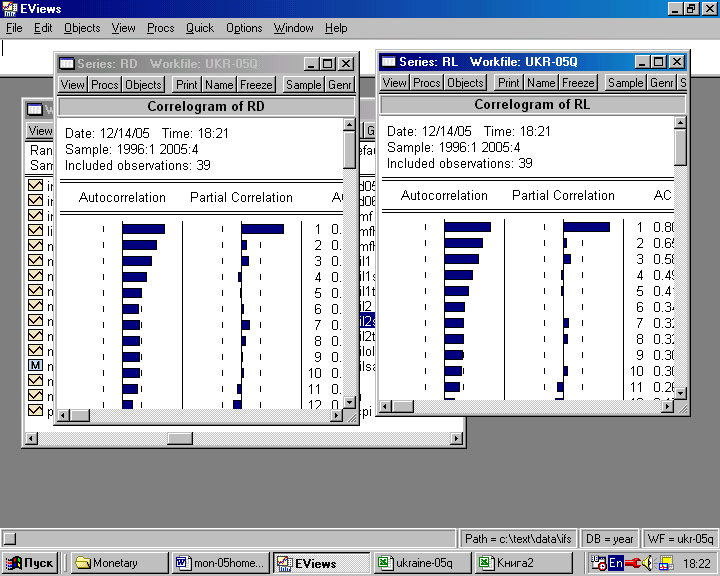This screenshot has height=576, width=720.
Task: Switch to Книга2 Excel workbook in taskbar
Action: [x=524, y=563]
